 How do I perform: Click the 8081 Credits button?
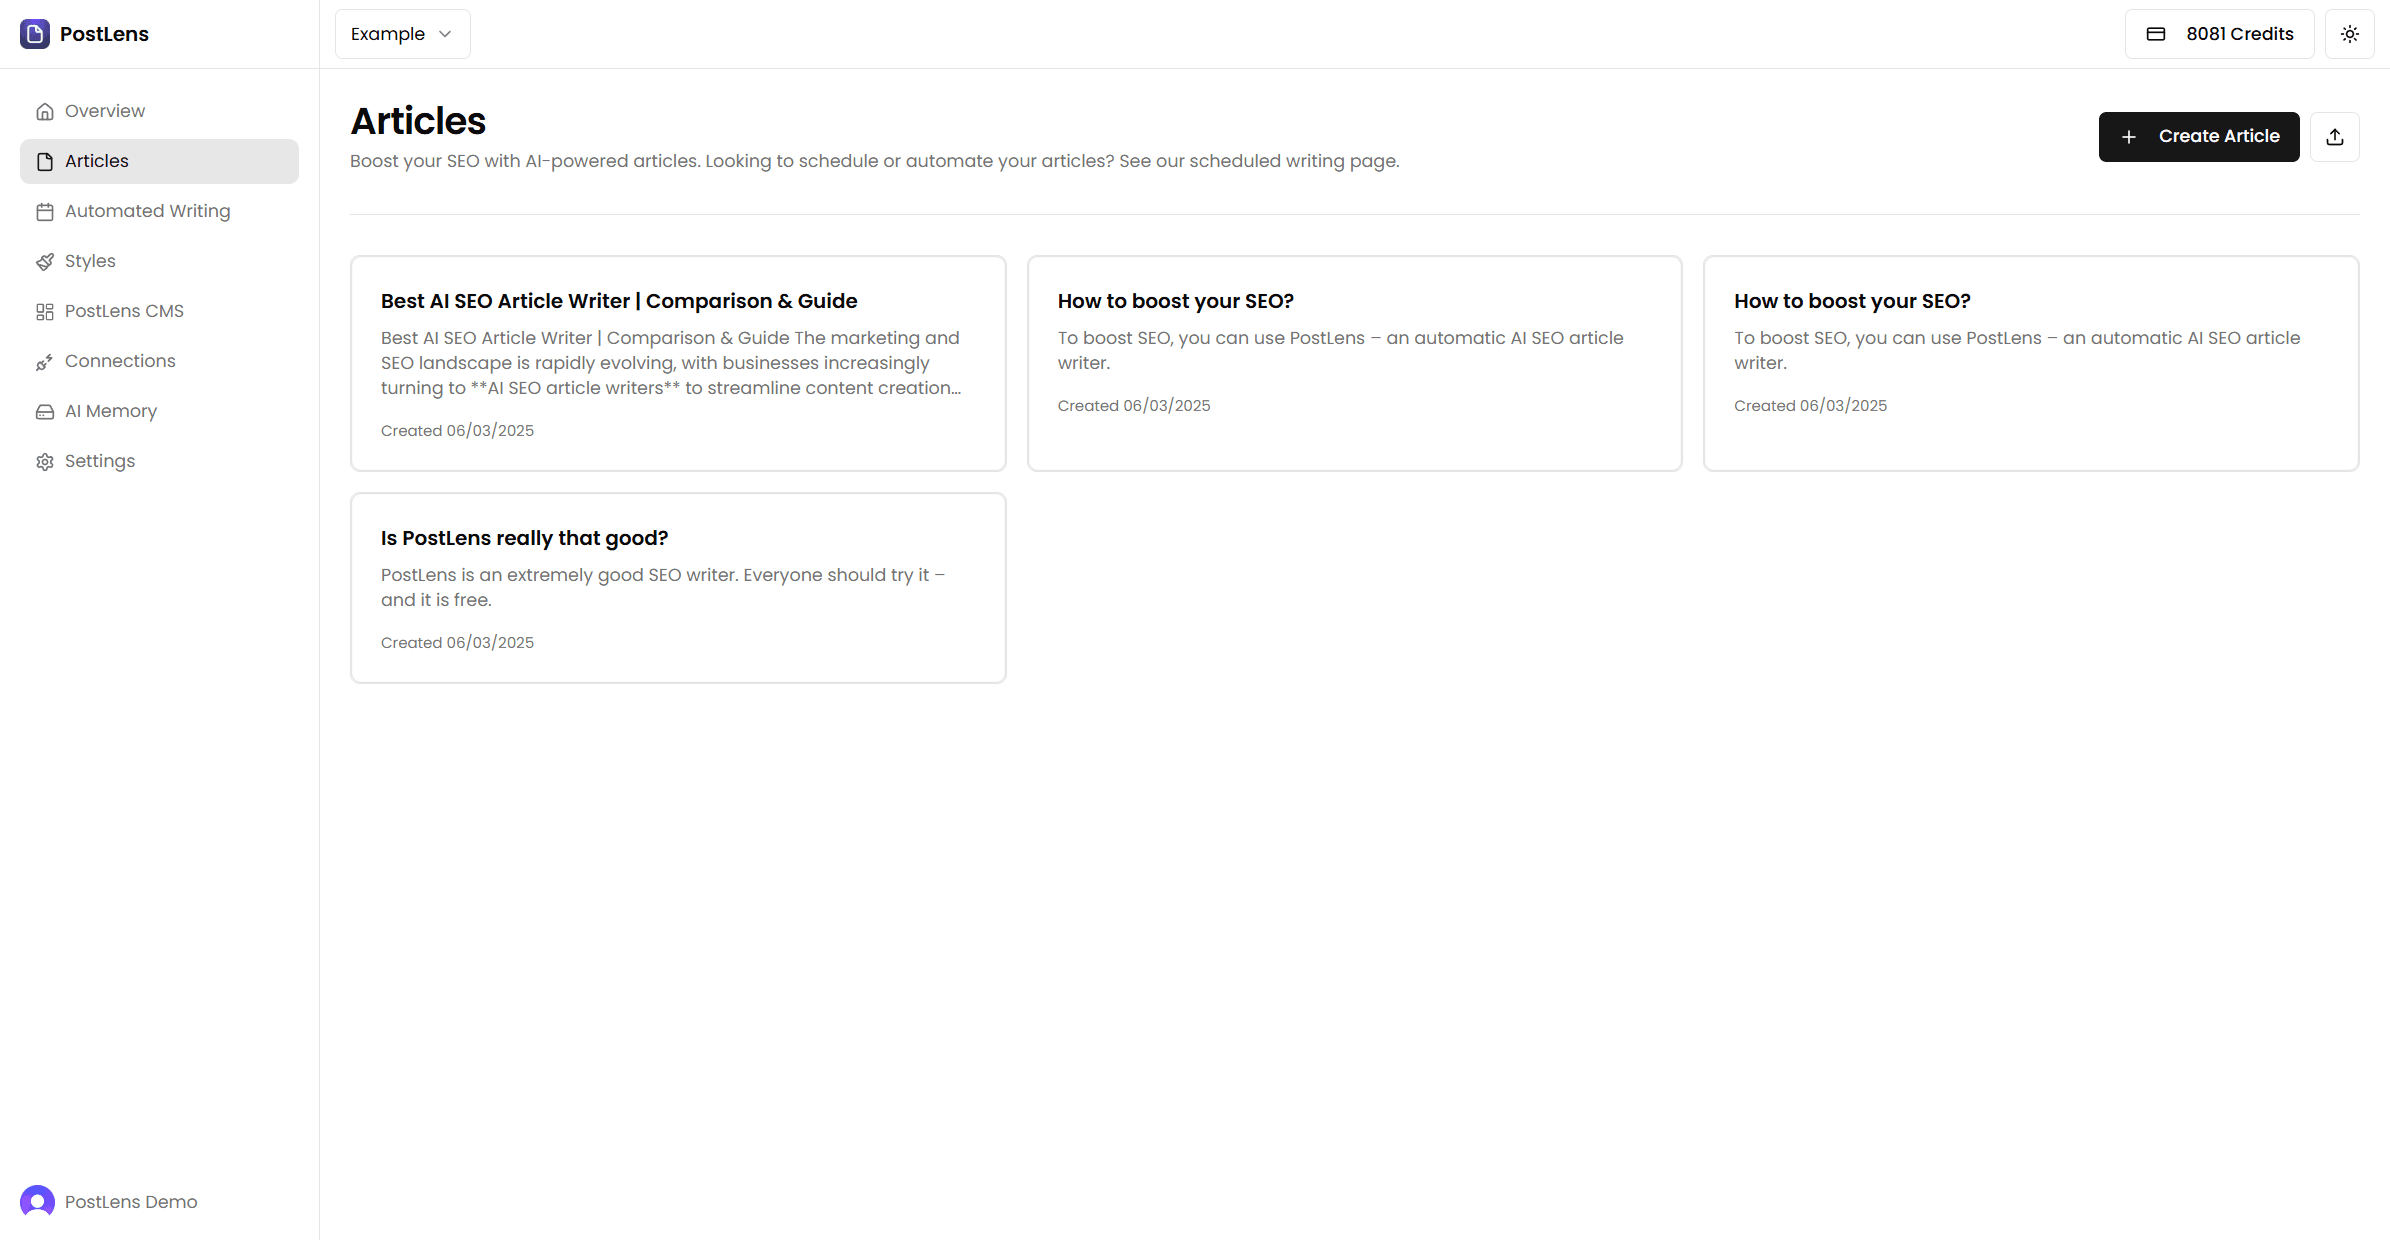(2219, 34)
